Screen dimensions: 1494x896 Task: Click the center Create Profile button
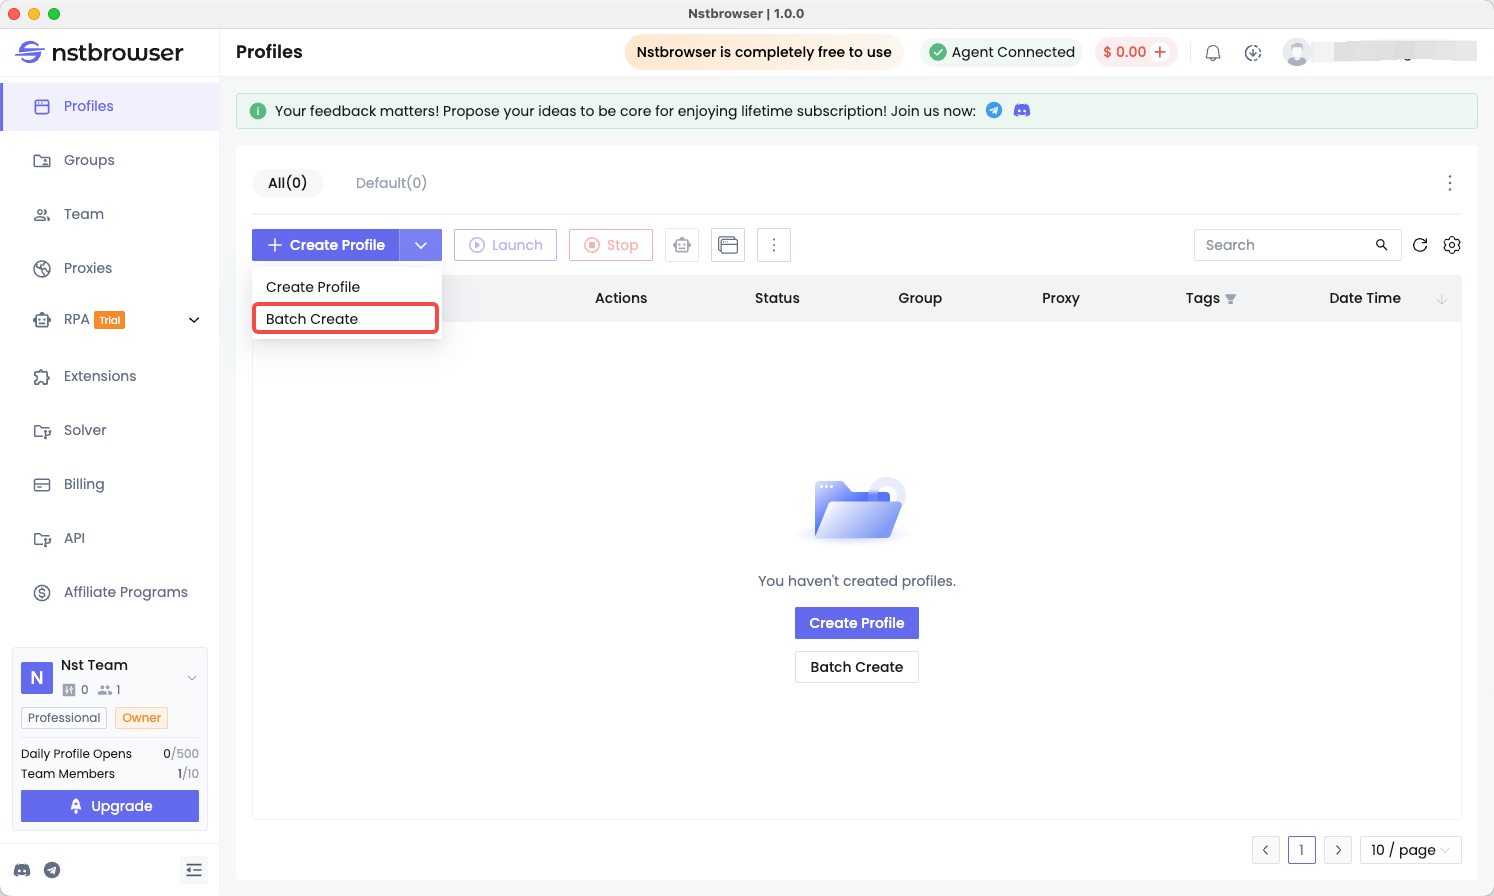coord(857,623)
